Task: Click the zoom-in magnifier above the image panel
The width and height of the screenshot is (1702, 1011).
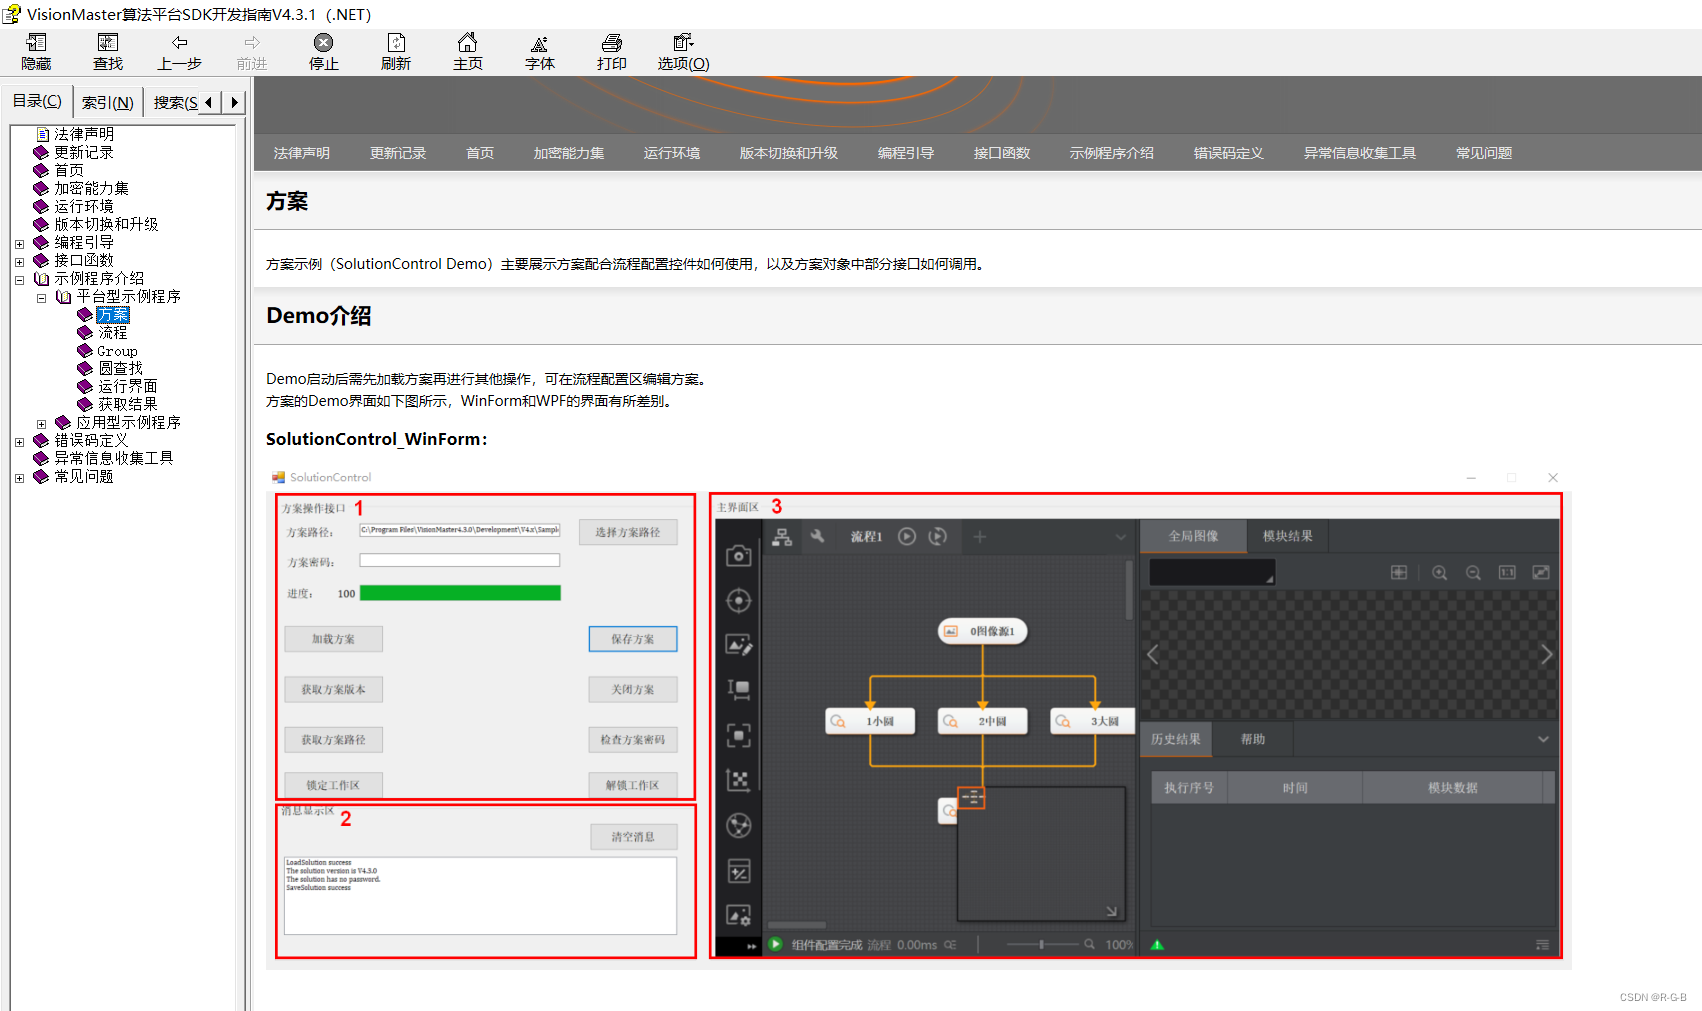Action: 1439,572
